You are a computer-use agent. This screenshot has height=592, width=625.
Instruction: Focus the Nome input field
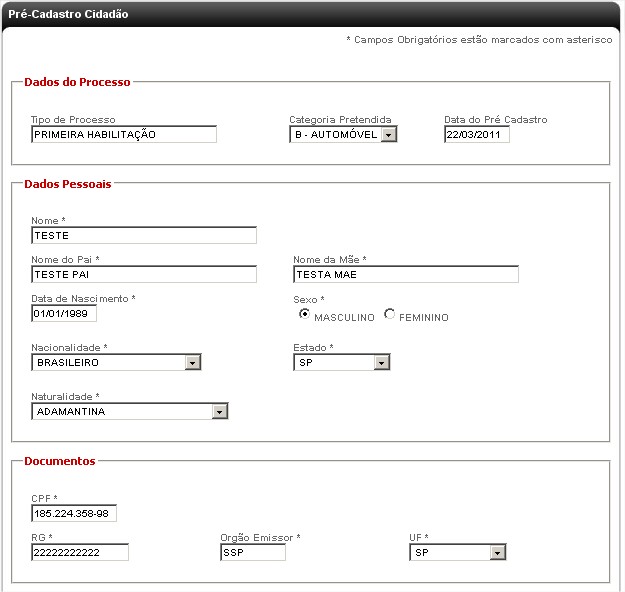click(x=143, y=236)
